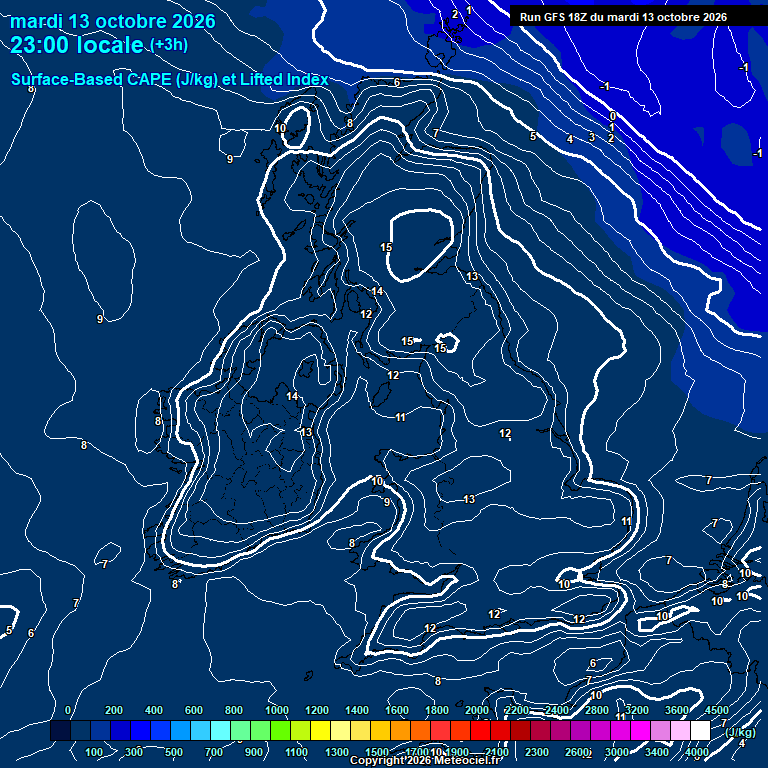Viewport: 768px width, 768px height.
Task: Click the Run GFS 18Z header banner
Action: (636, 16)
